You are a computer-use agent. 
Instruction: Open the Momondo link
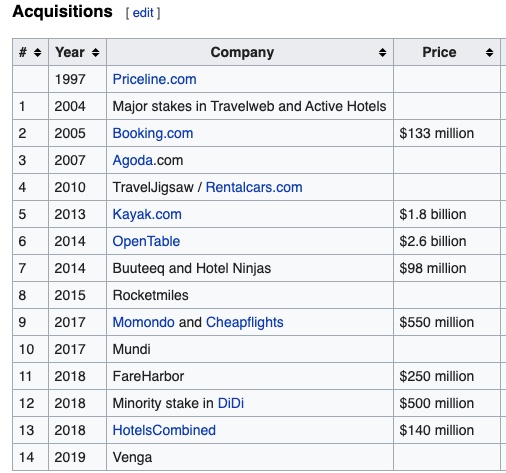tap(143, 322)
